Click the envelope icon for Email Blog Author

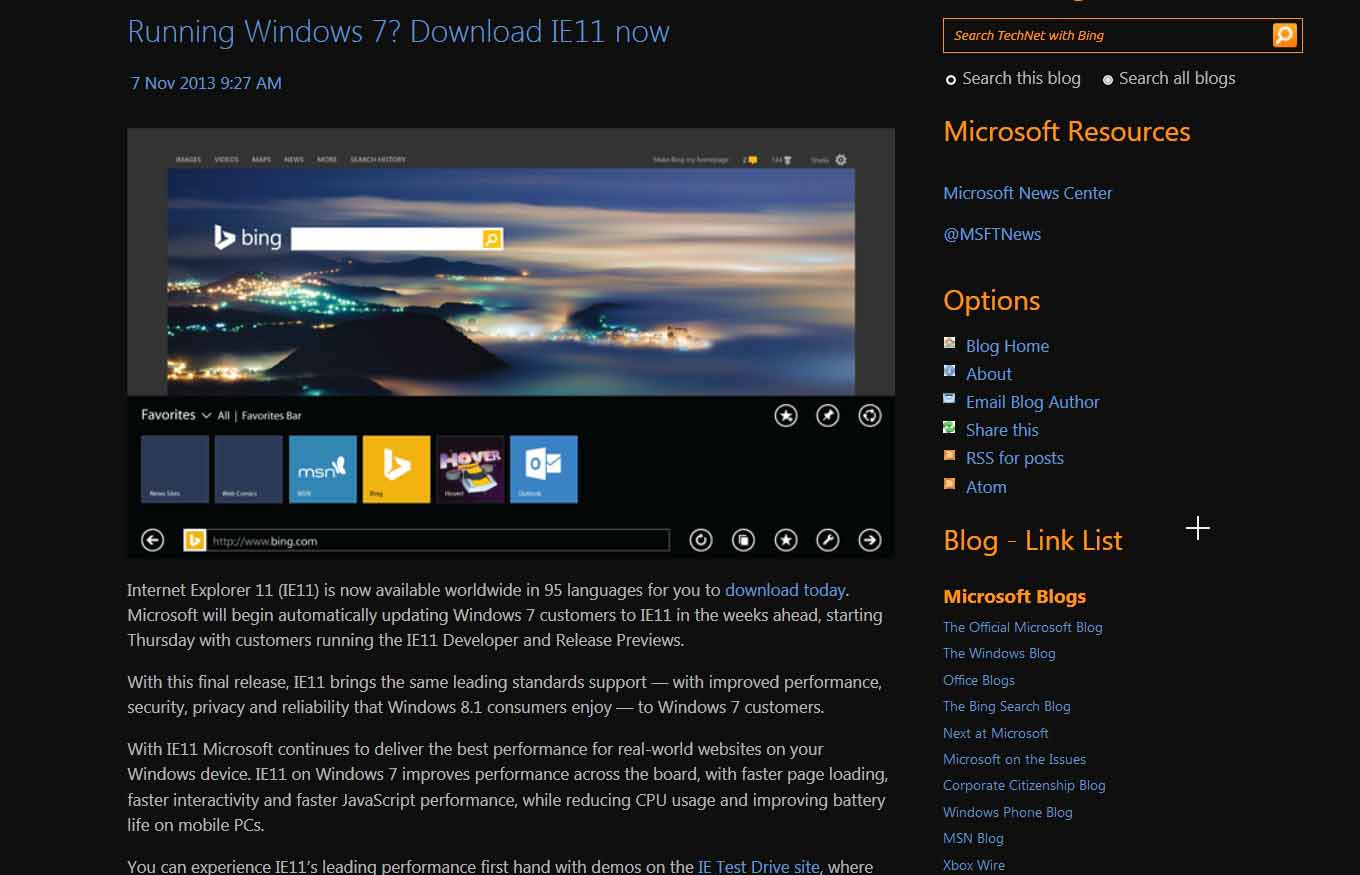coord(949,399)
